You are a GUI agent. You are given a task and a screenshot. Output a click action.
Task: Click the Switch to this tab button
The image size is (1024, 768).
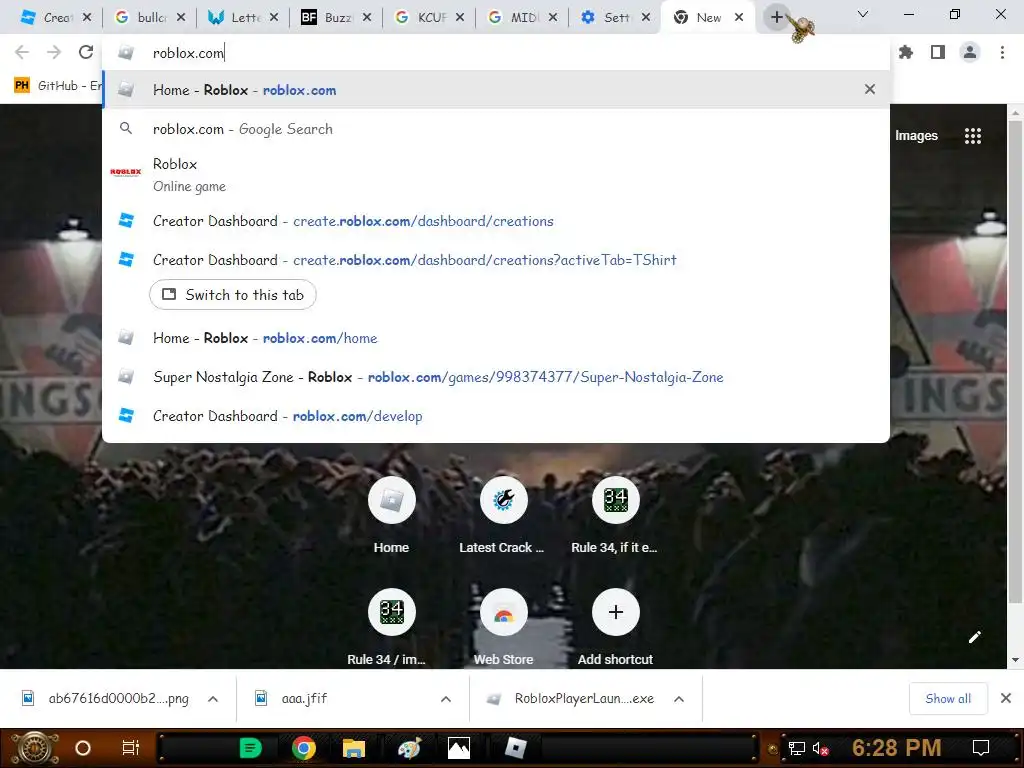[x=233, y=295]
